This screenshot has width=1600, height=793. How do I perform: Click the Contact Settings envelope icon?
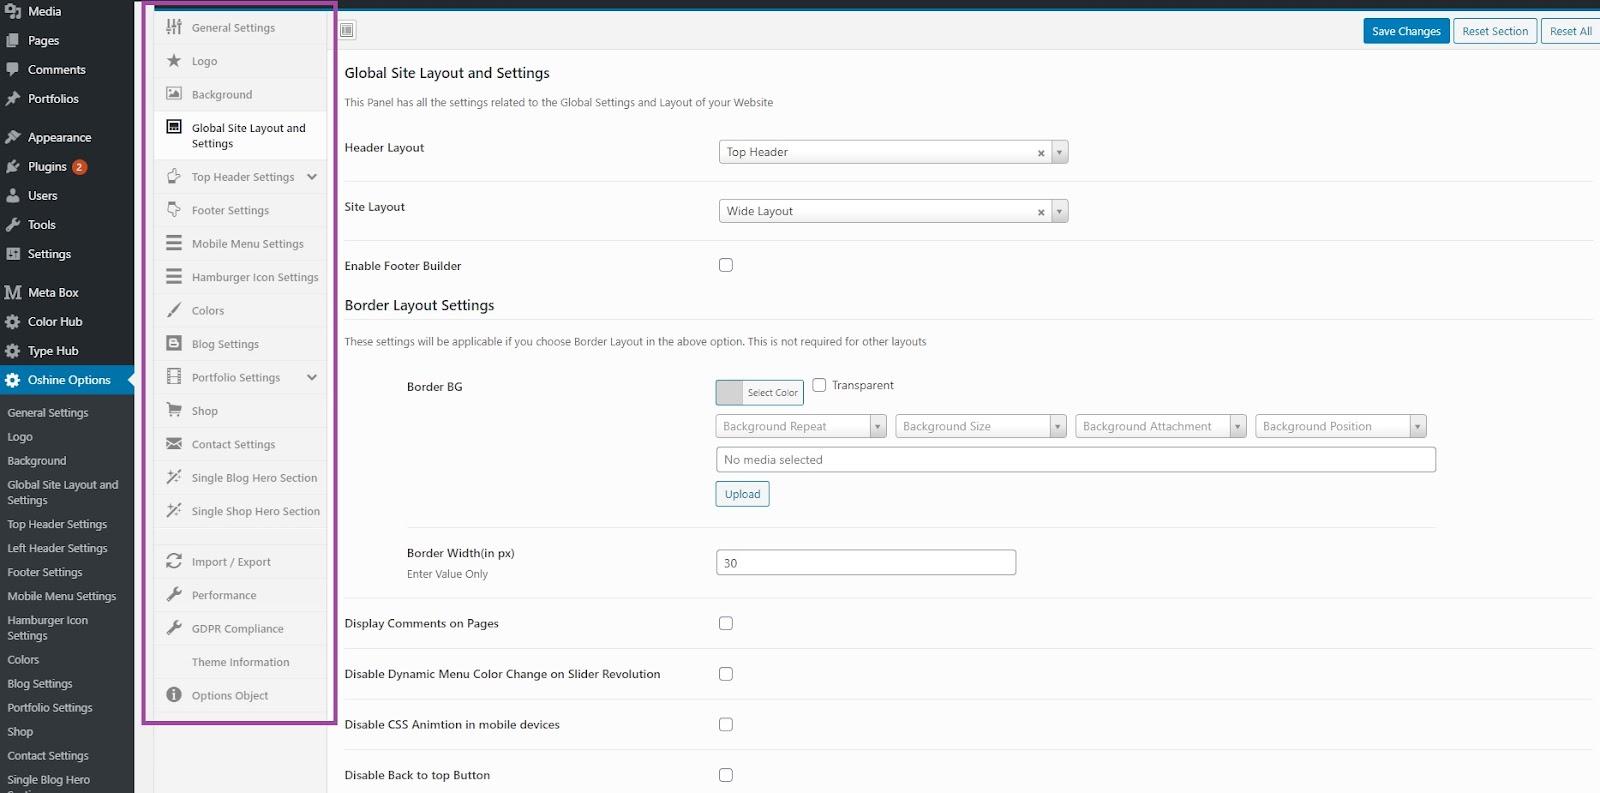coord(174,444)
